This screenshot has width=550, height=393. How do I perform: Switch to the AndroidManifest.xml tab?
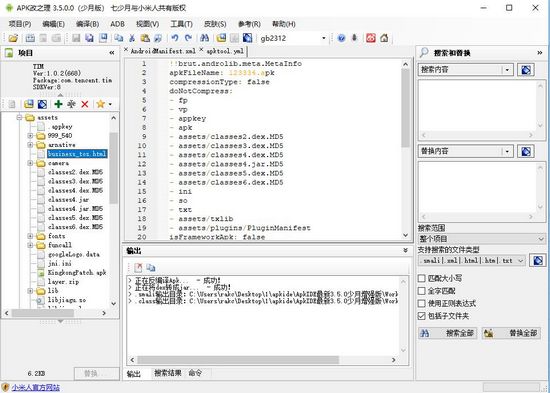[x=163, y=51]
